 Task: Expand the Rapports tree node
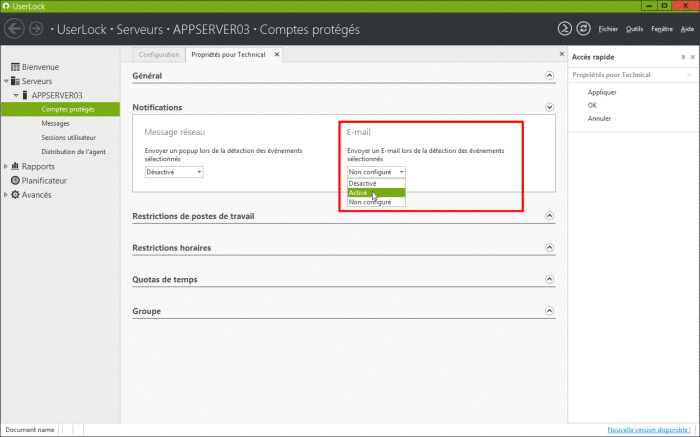[x=6, y=166]
